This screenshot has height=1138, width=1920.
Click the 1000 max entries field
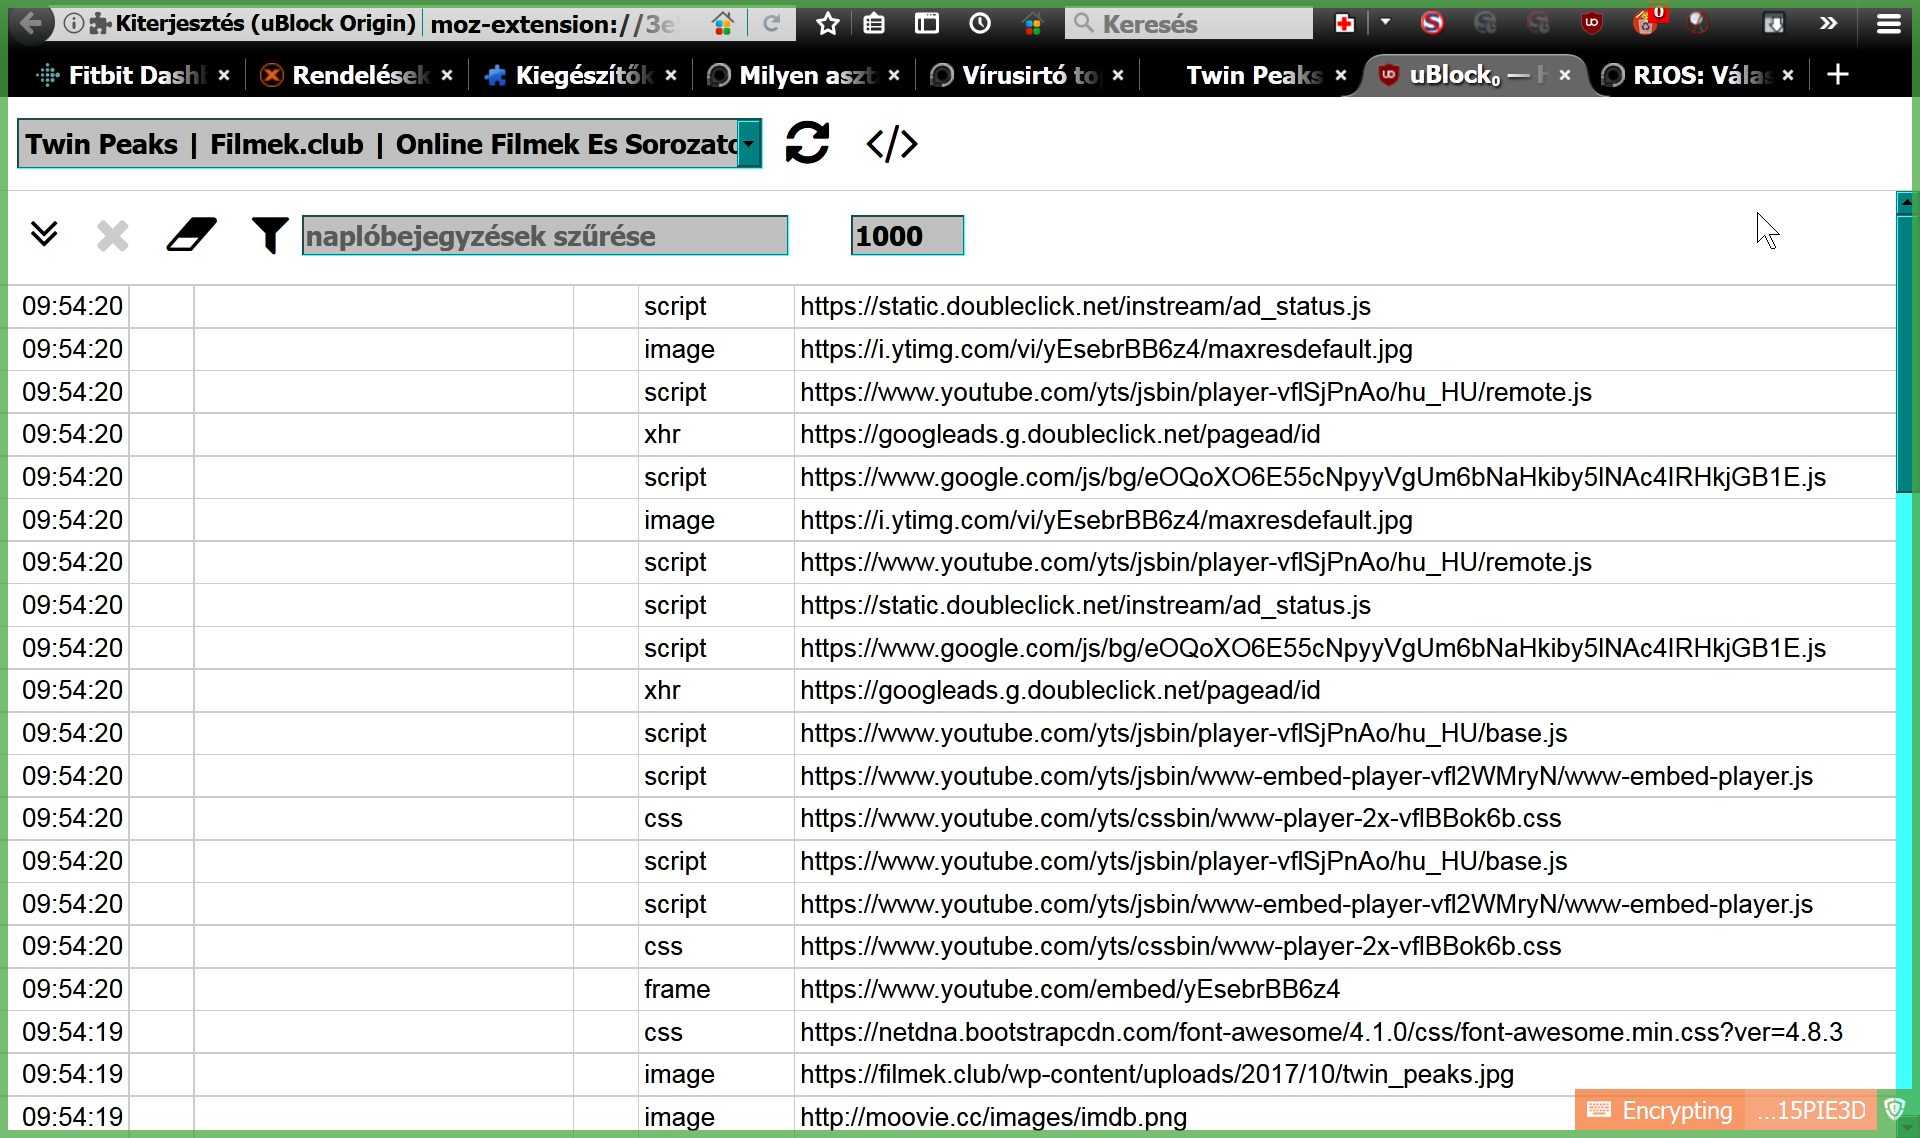[907, 236]
